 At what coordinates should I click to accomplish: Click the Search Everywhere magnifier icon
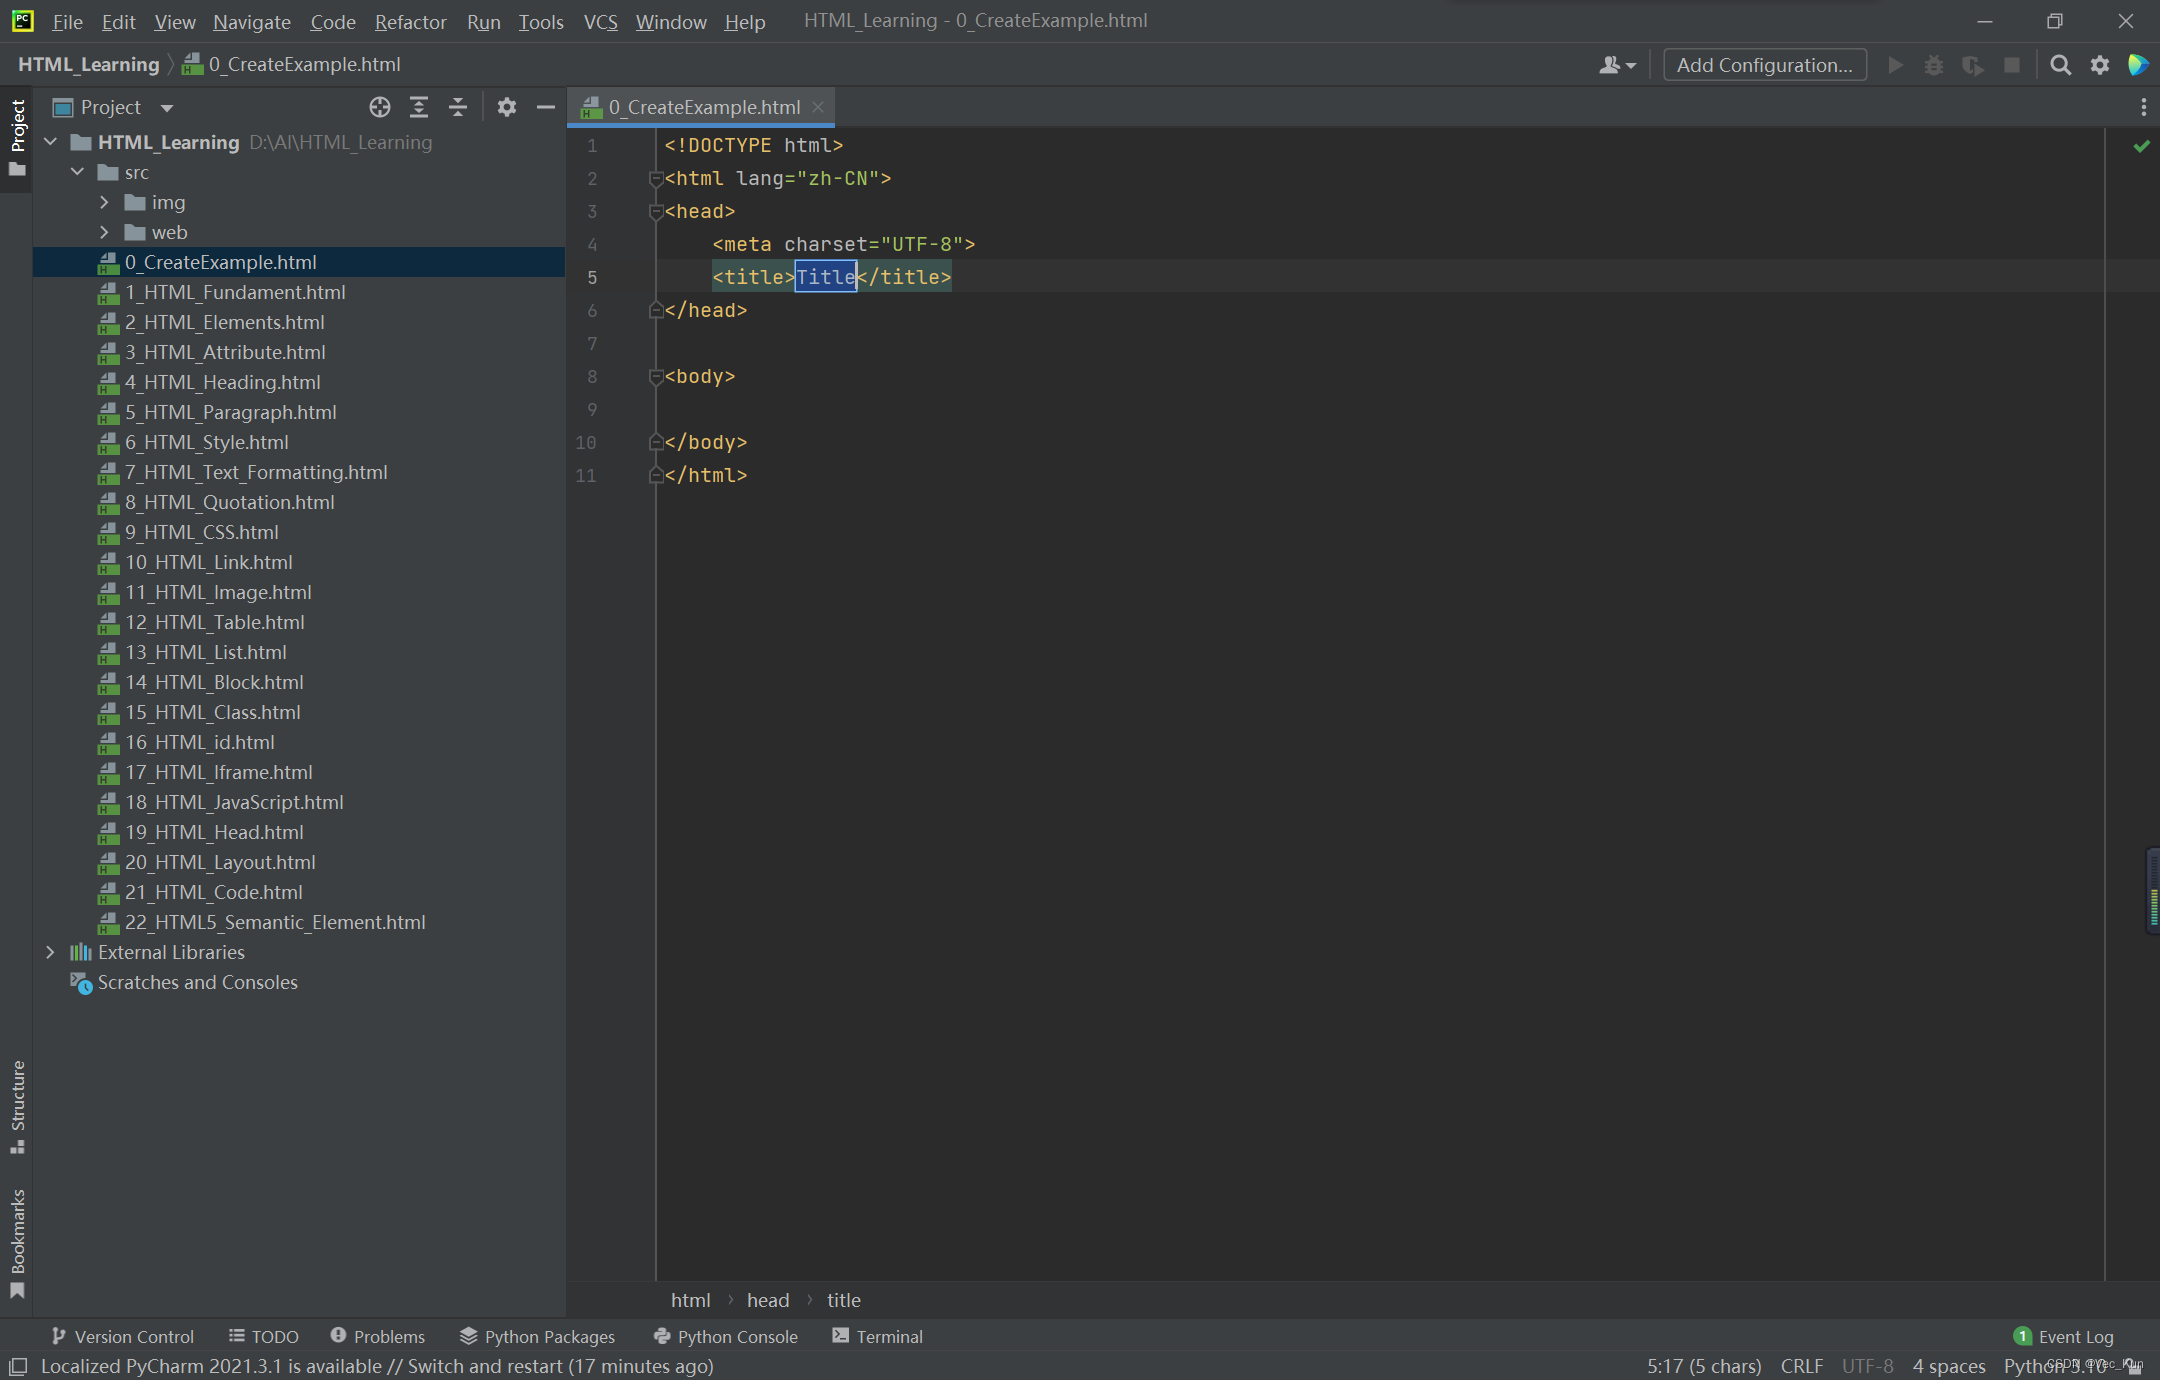tap(2060, 65)
